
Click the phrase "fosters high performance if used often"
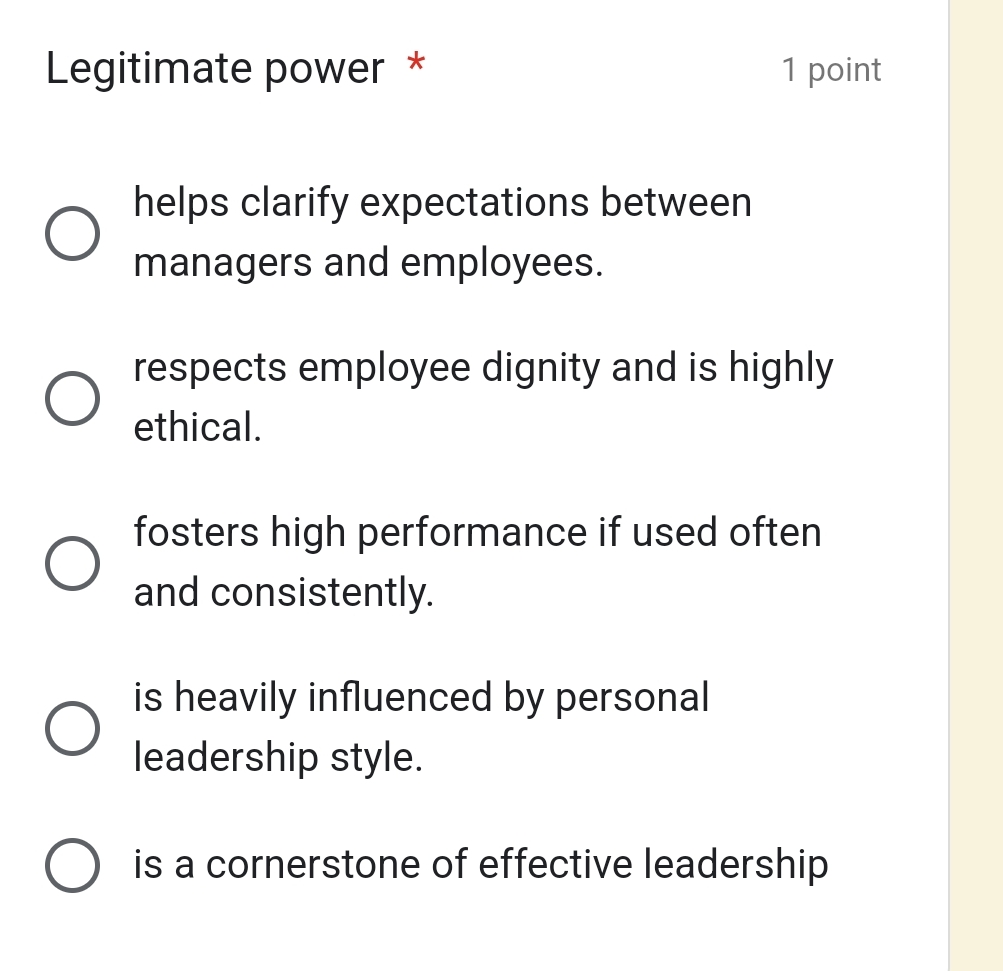pyautogui.click(x=477, y=532)
